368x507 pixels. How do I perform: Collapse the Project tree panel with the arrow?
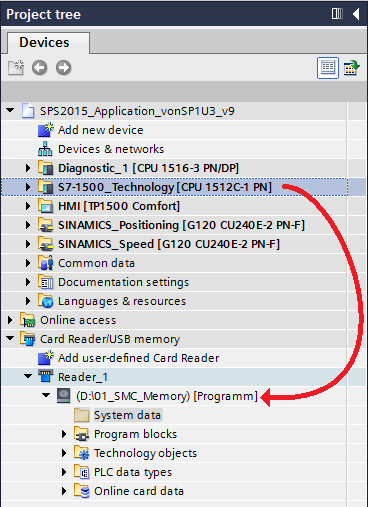(356, 14)
